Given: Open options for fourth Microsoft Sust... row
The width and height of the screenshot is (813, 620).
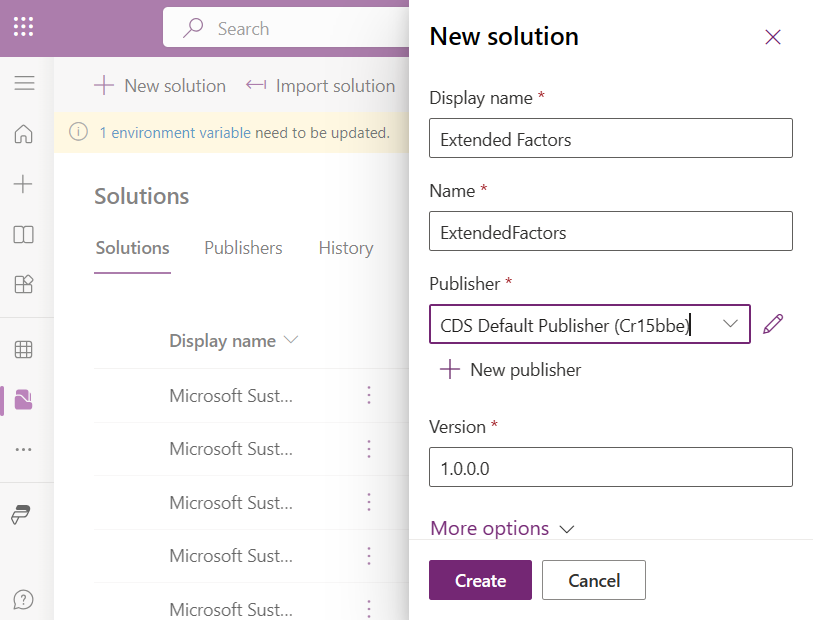Looking at the screenshot, I should [369, 556].
